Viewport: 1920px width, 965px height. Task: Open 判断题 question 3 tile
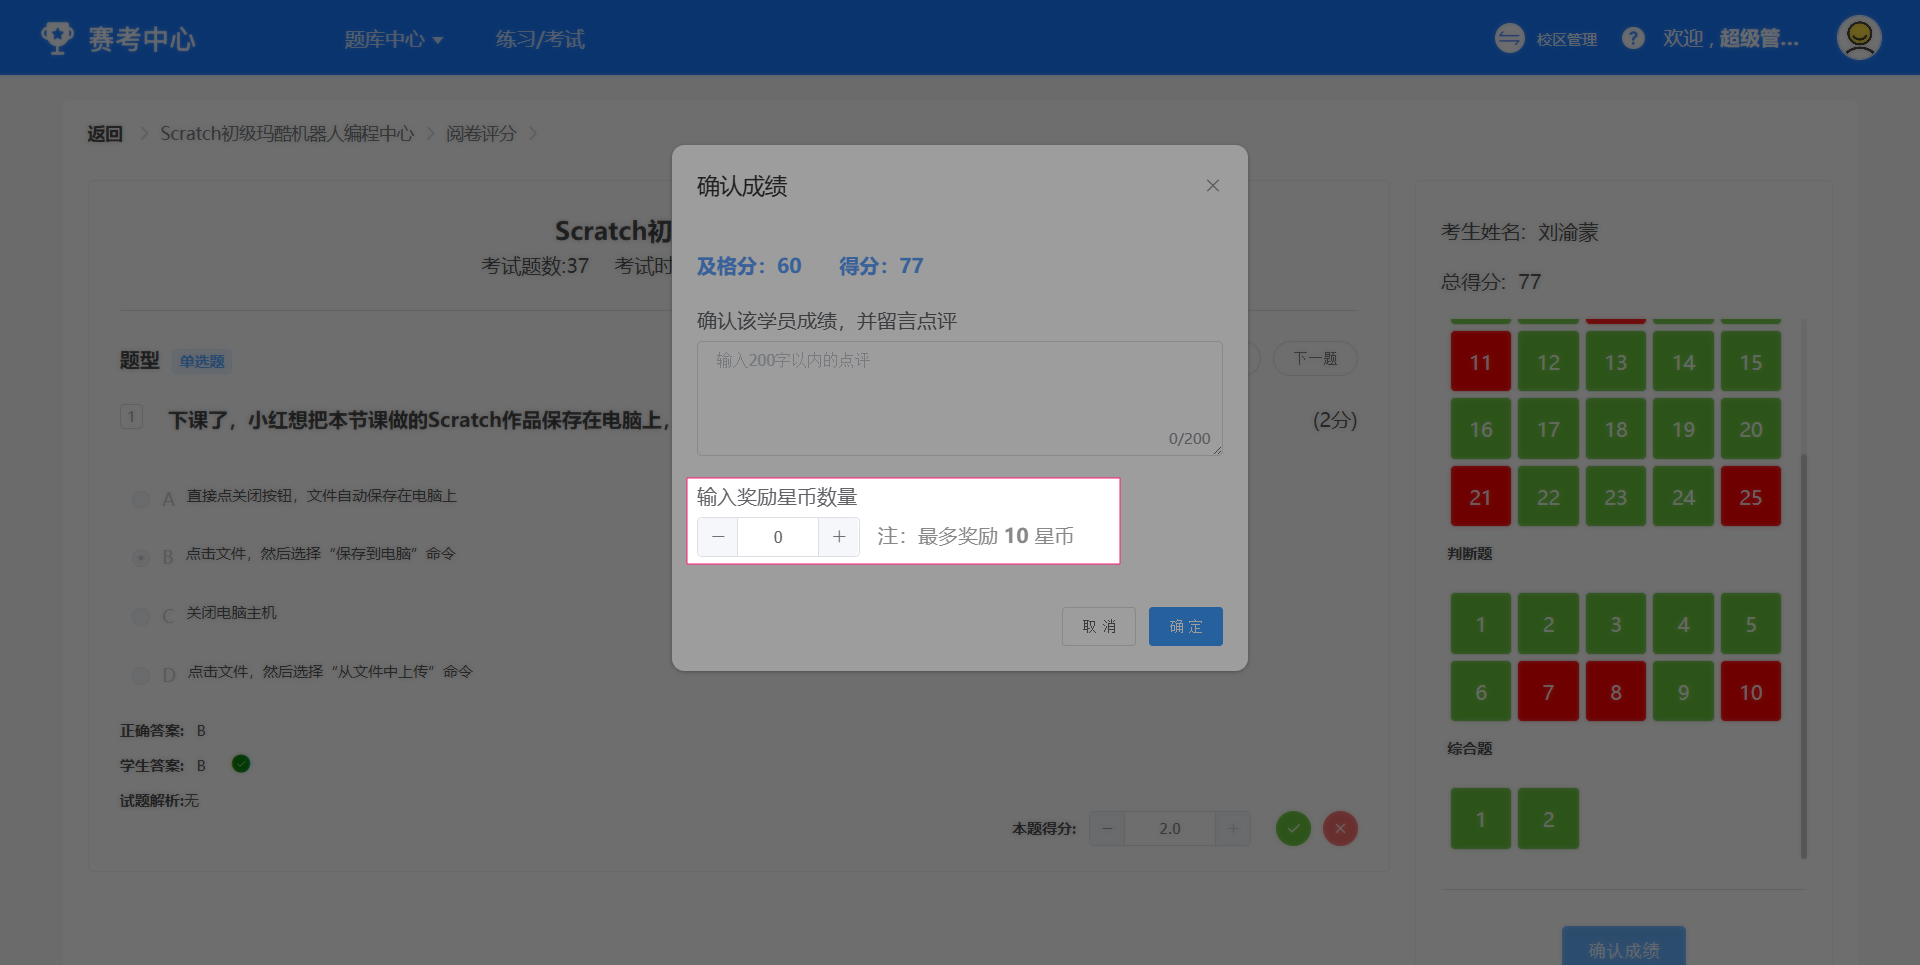tap(1616, 624)
